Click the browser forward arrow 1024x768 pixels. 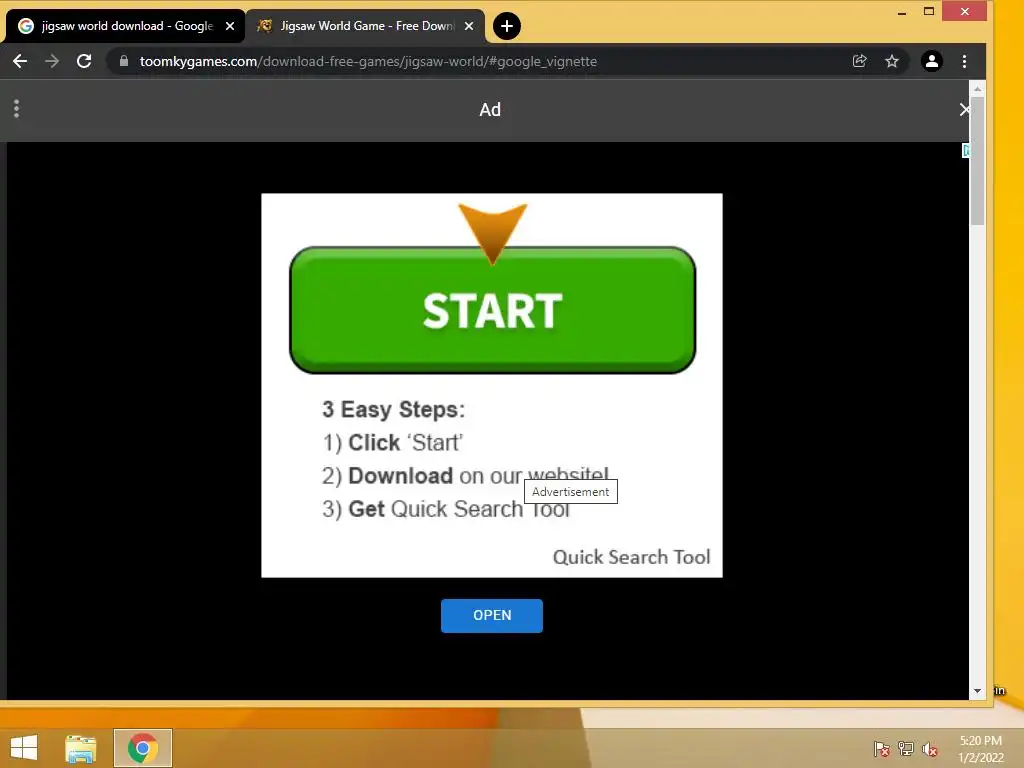(52, 61)
